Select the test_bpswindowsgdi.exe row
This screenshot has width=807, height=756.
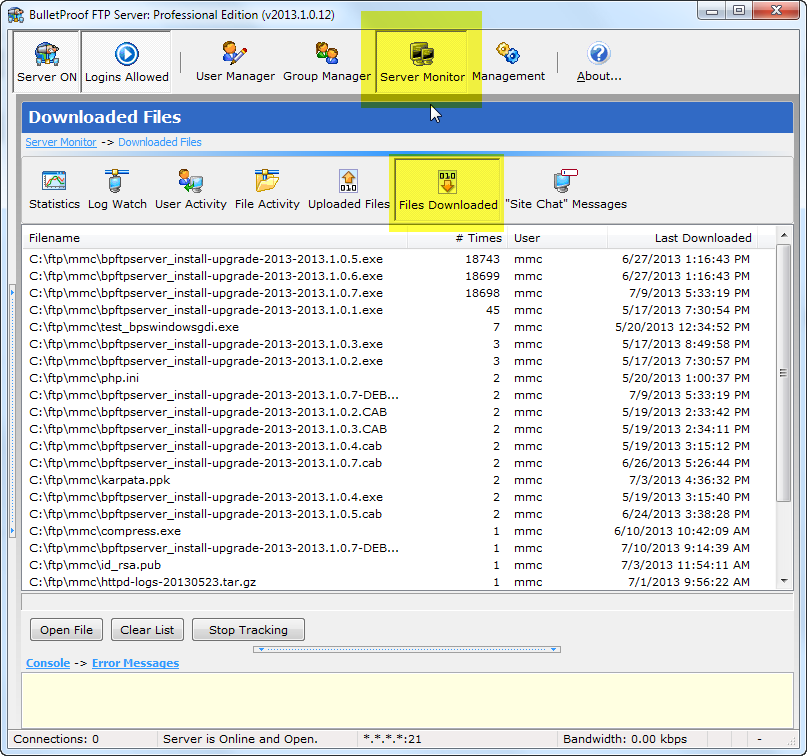399,327
